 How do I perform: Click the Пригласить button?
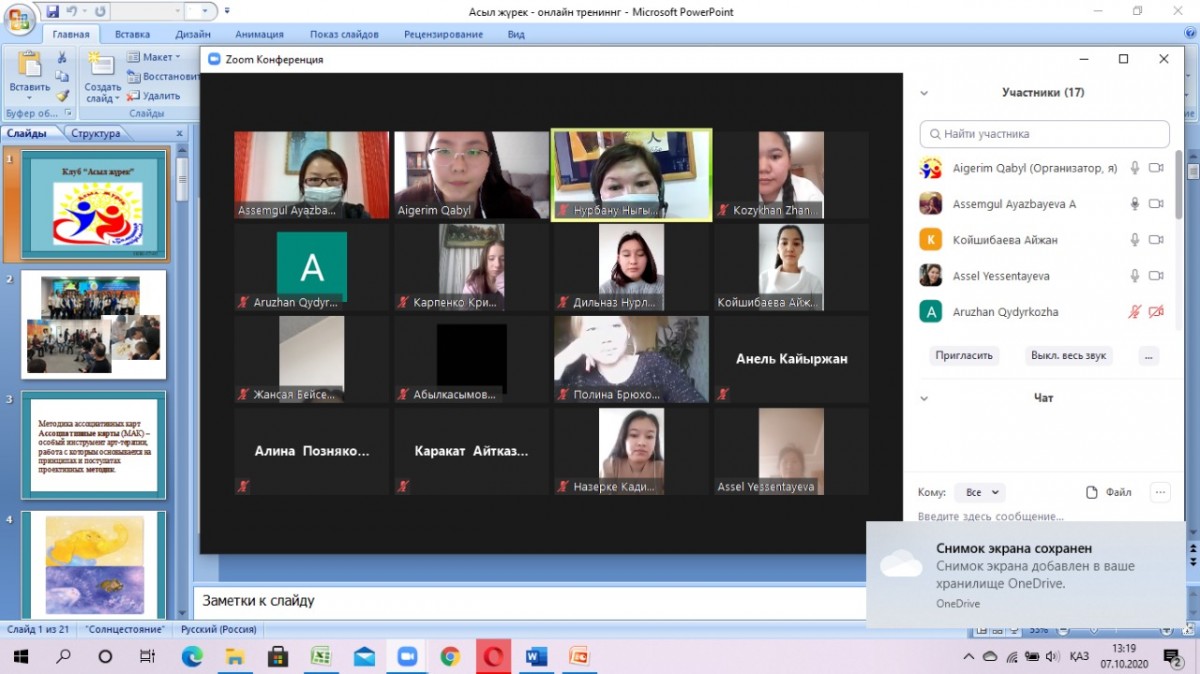tap(963, 355)
